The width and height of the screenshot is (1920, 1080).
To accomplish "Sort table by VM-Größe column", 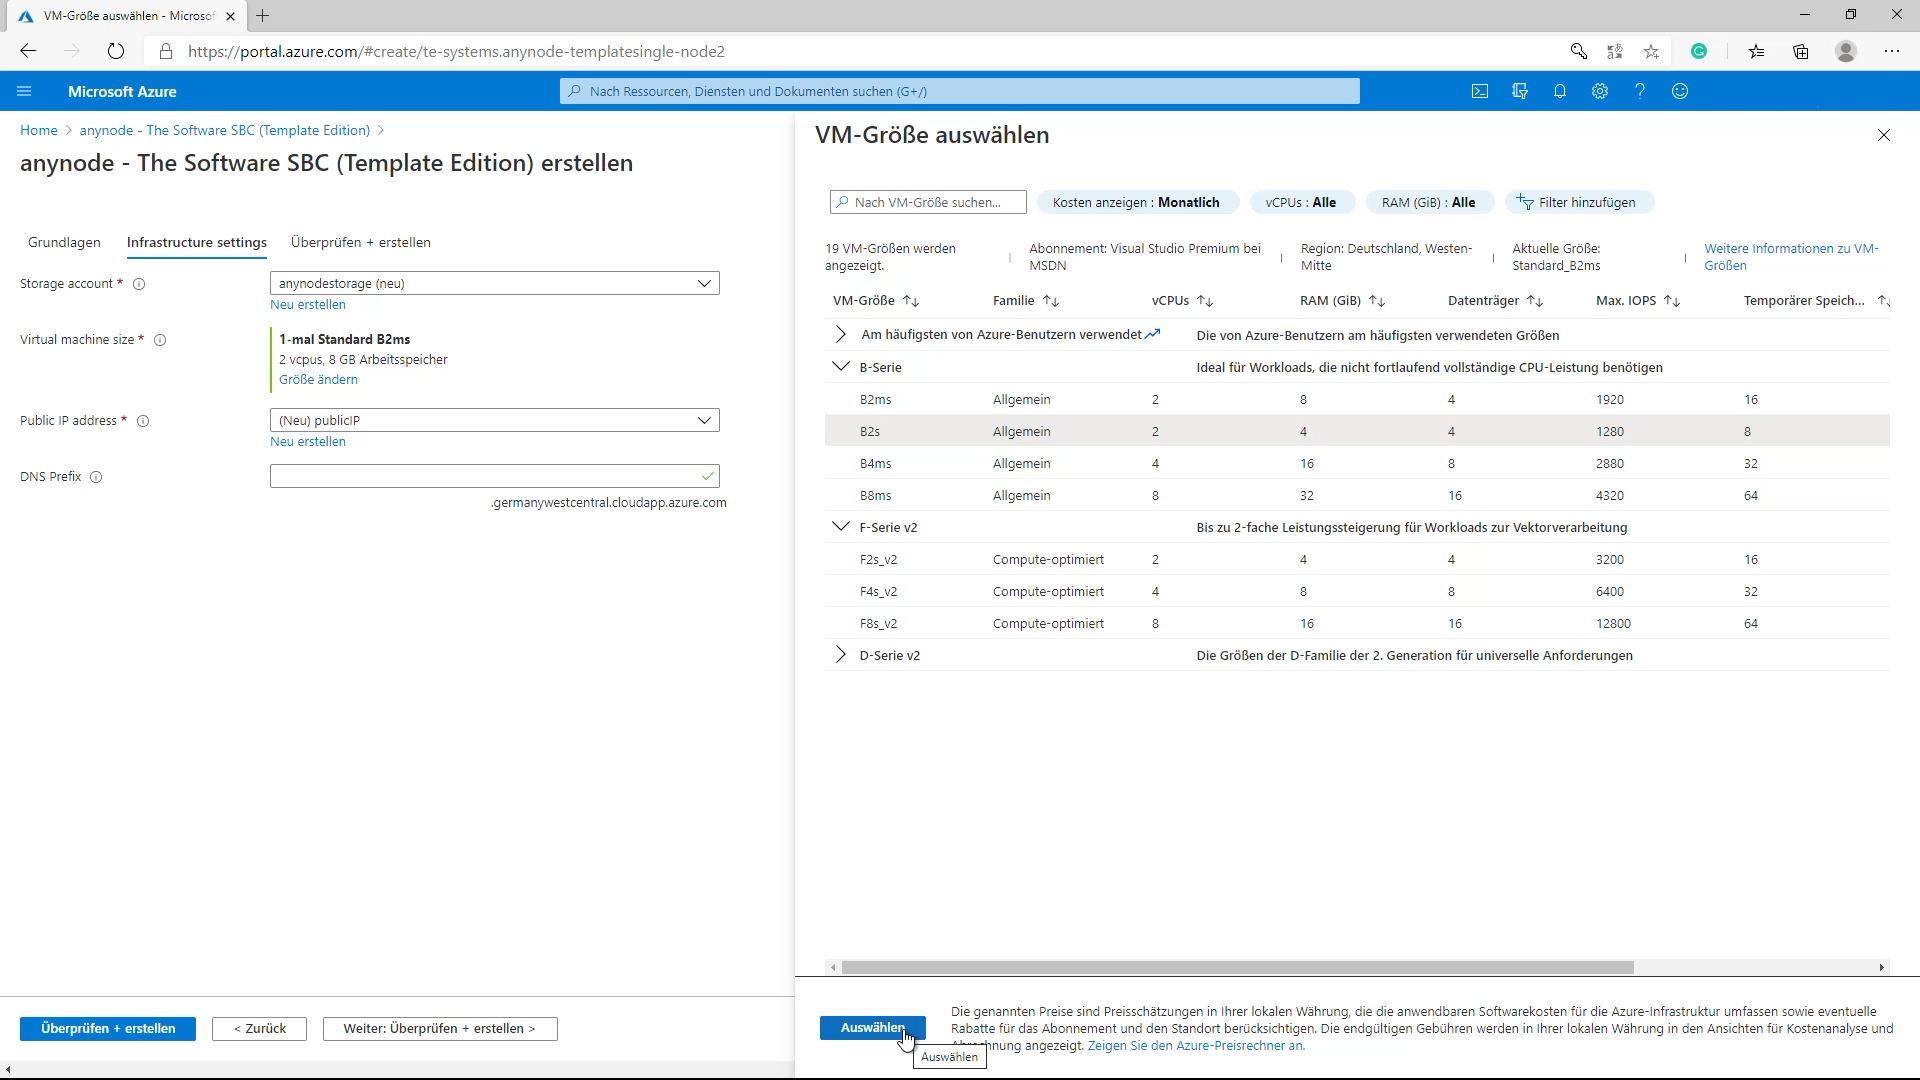I will pos(875,301).
